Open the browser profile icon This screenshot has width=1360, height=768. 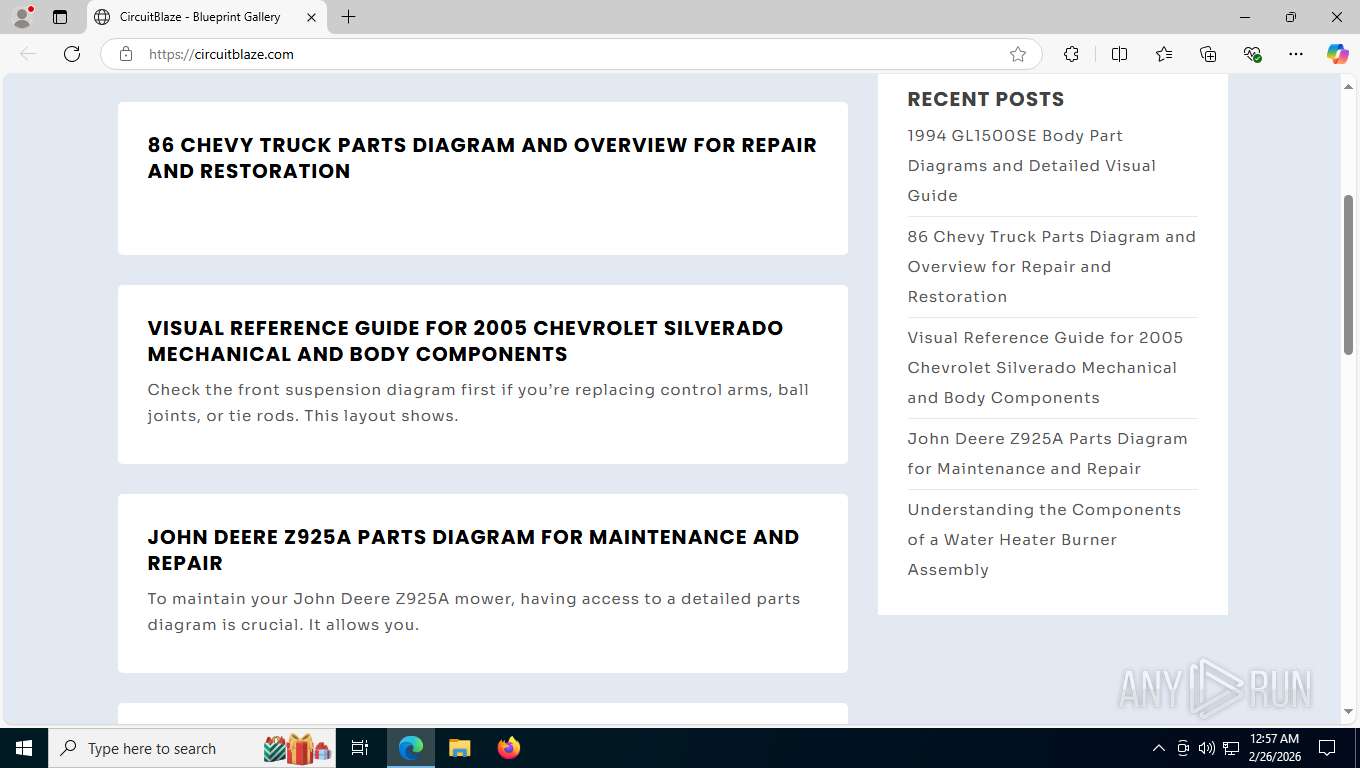(22, 17)
